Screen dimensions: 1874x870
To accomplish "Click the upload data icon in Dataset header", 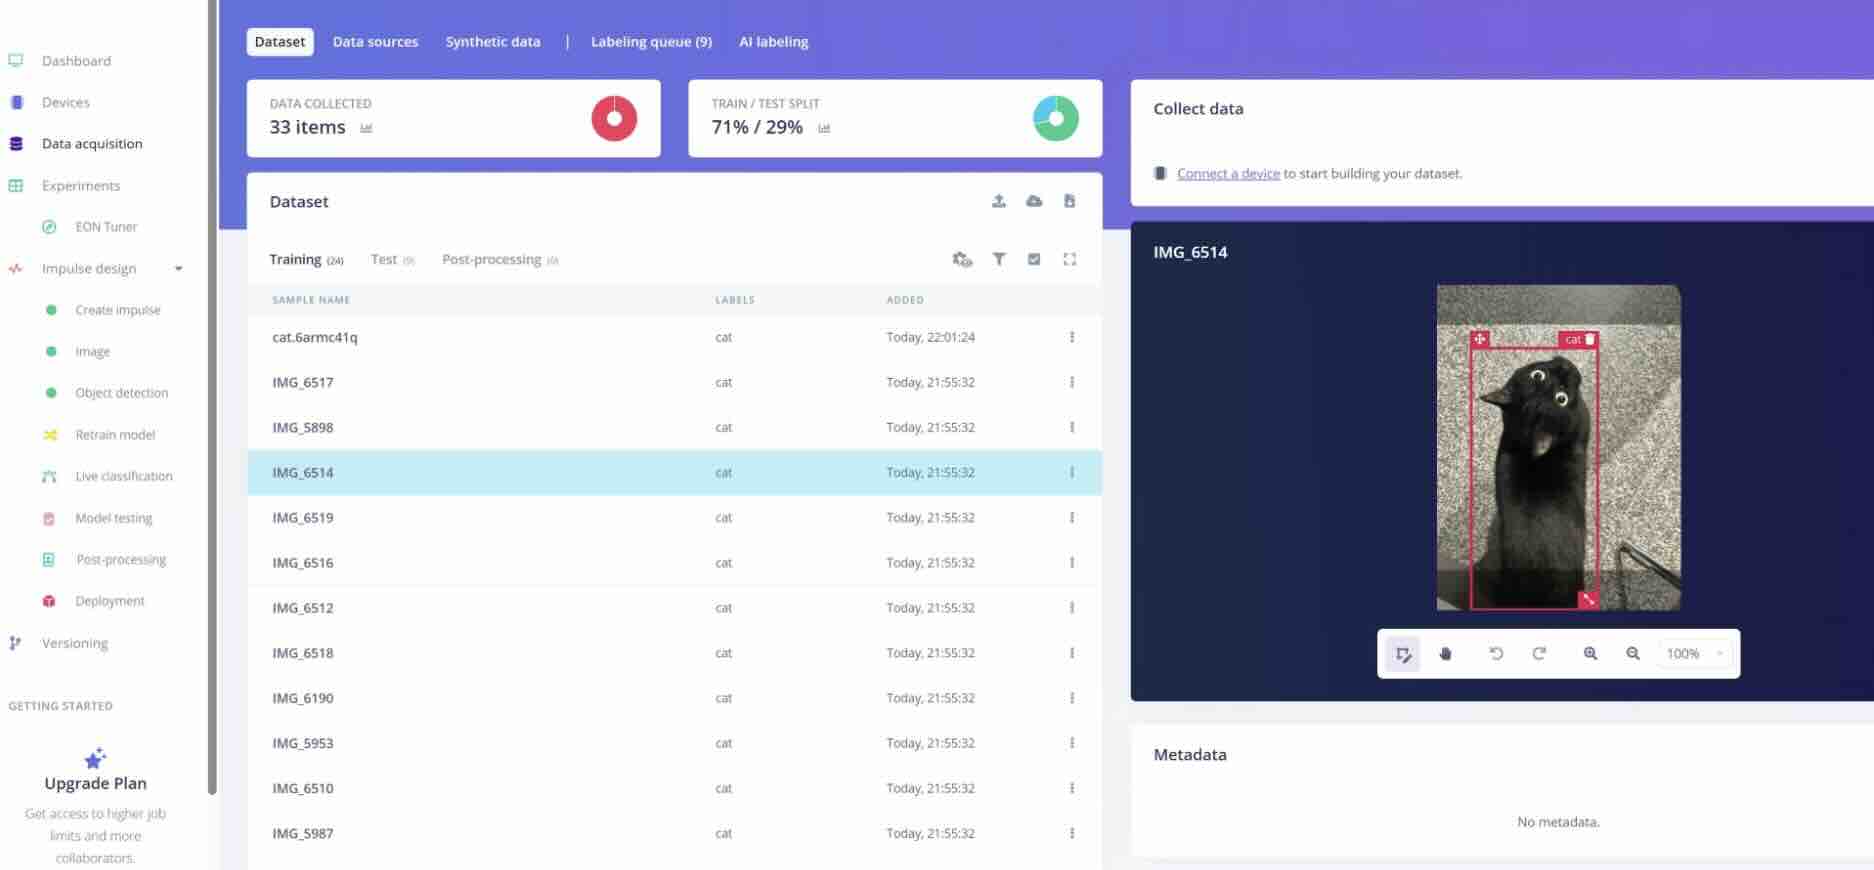I will coord(998,201).
